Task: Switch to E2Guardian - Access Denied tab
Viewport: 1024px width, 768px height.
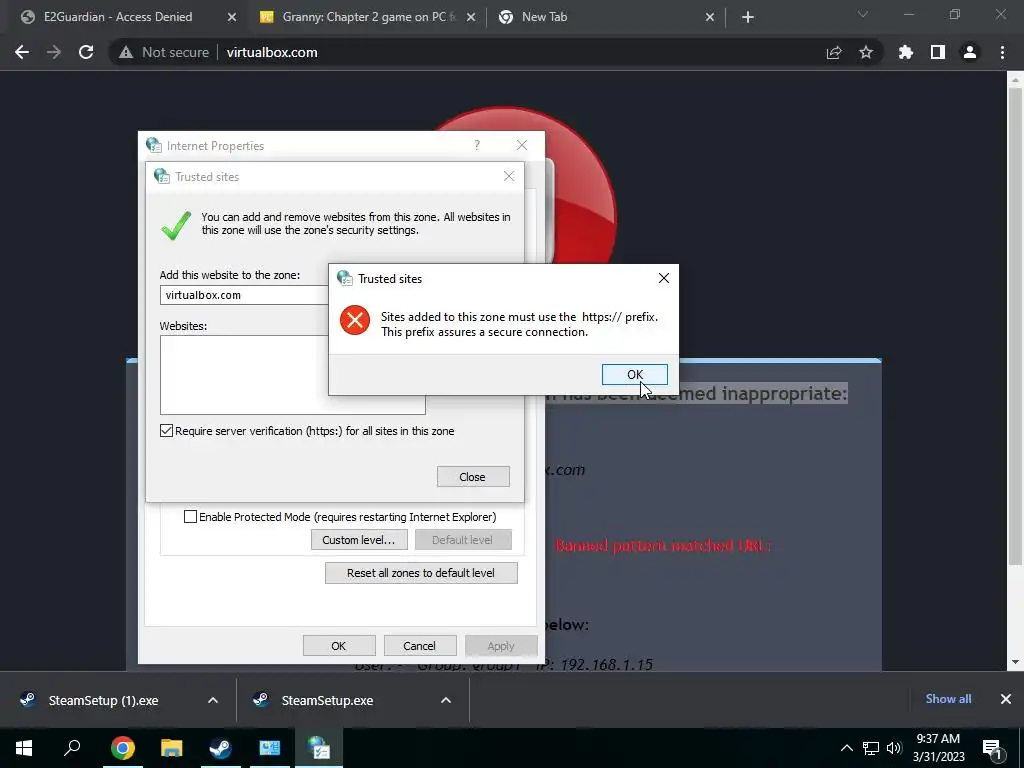Action: click(118, 17)
